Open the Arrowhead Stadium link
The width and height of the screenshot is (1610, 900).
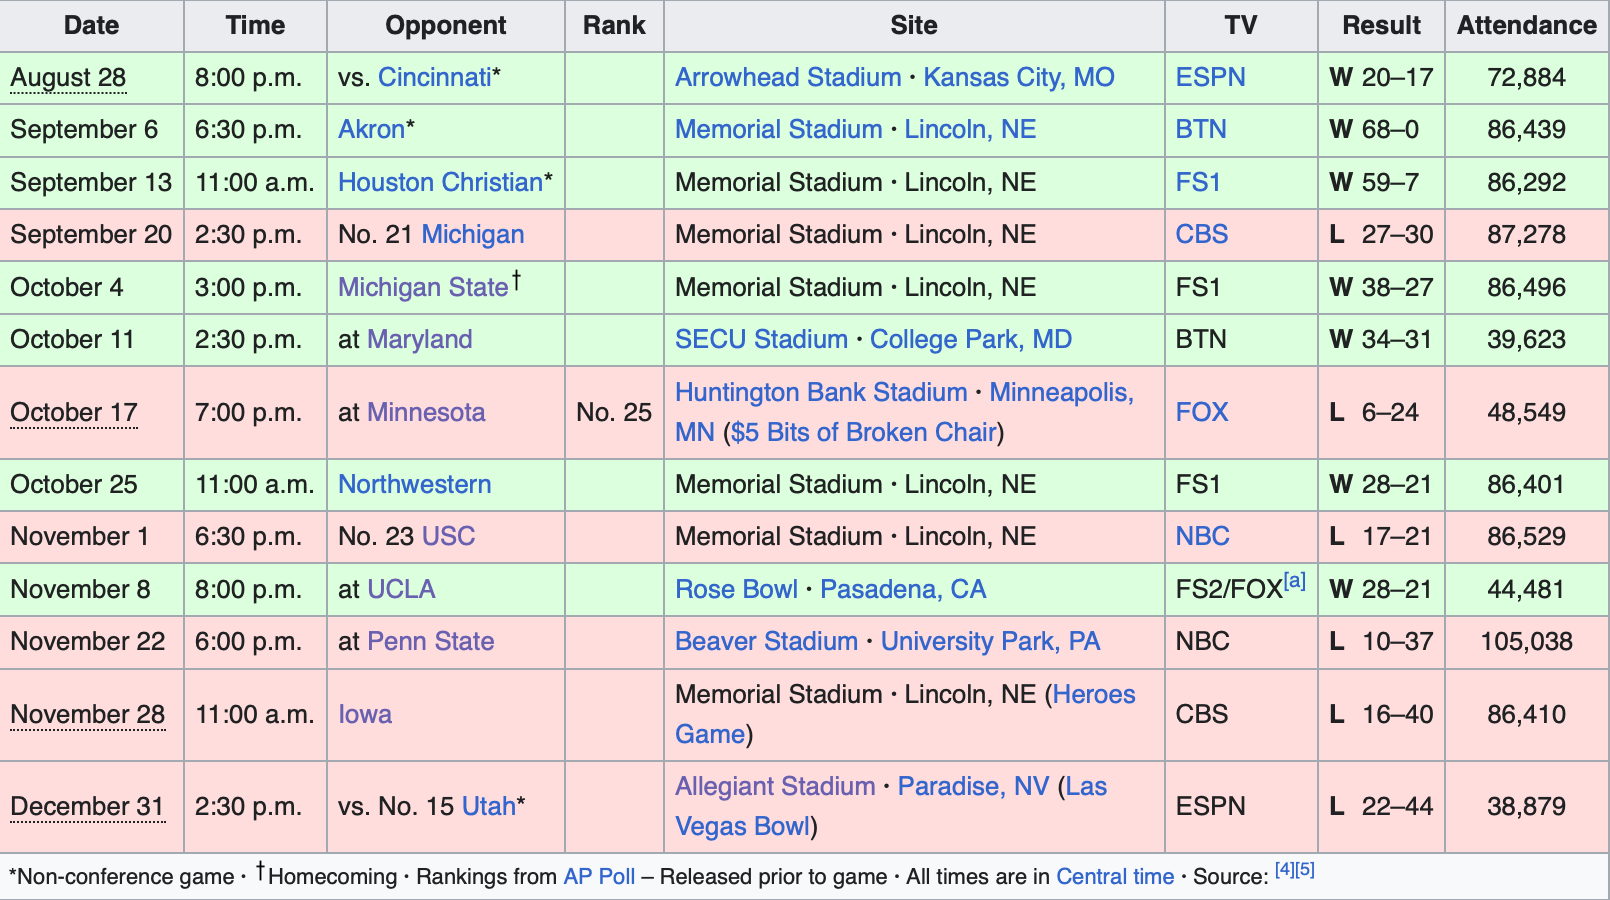point(788,78)
